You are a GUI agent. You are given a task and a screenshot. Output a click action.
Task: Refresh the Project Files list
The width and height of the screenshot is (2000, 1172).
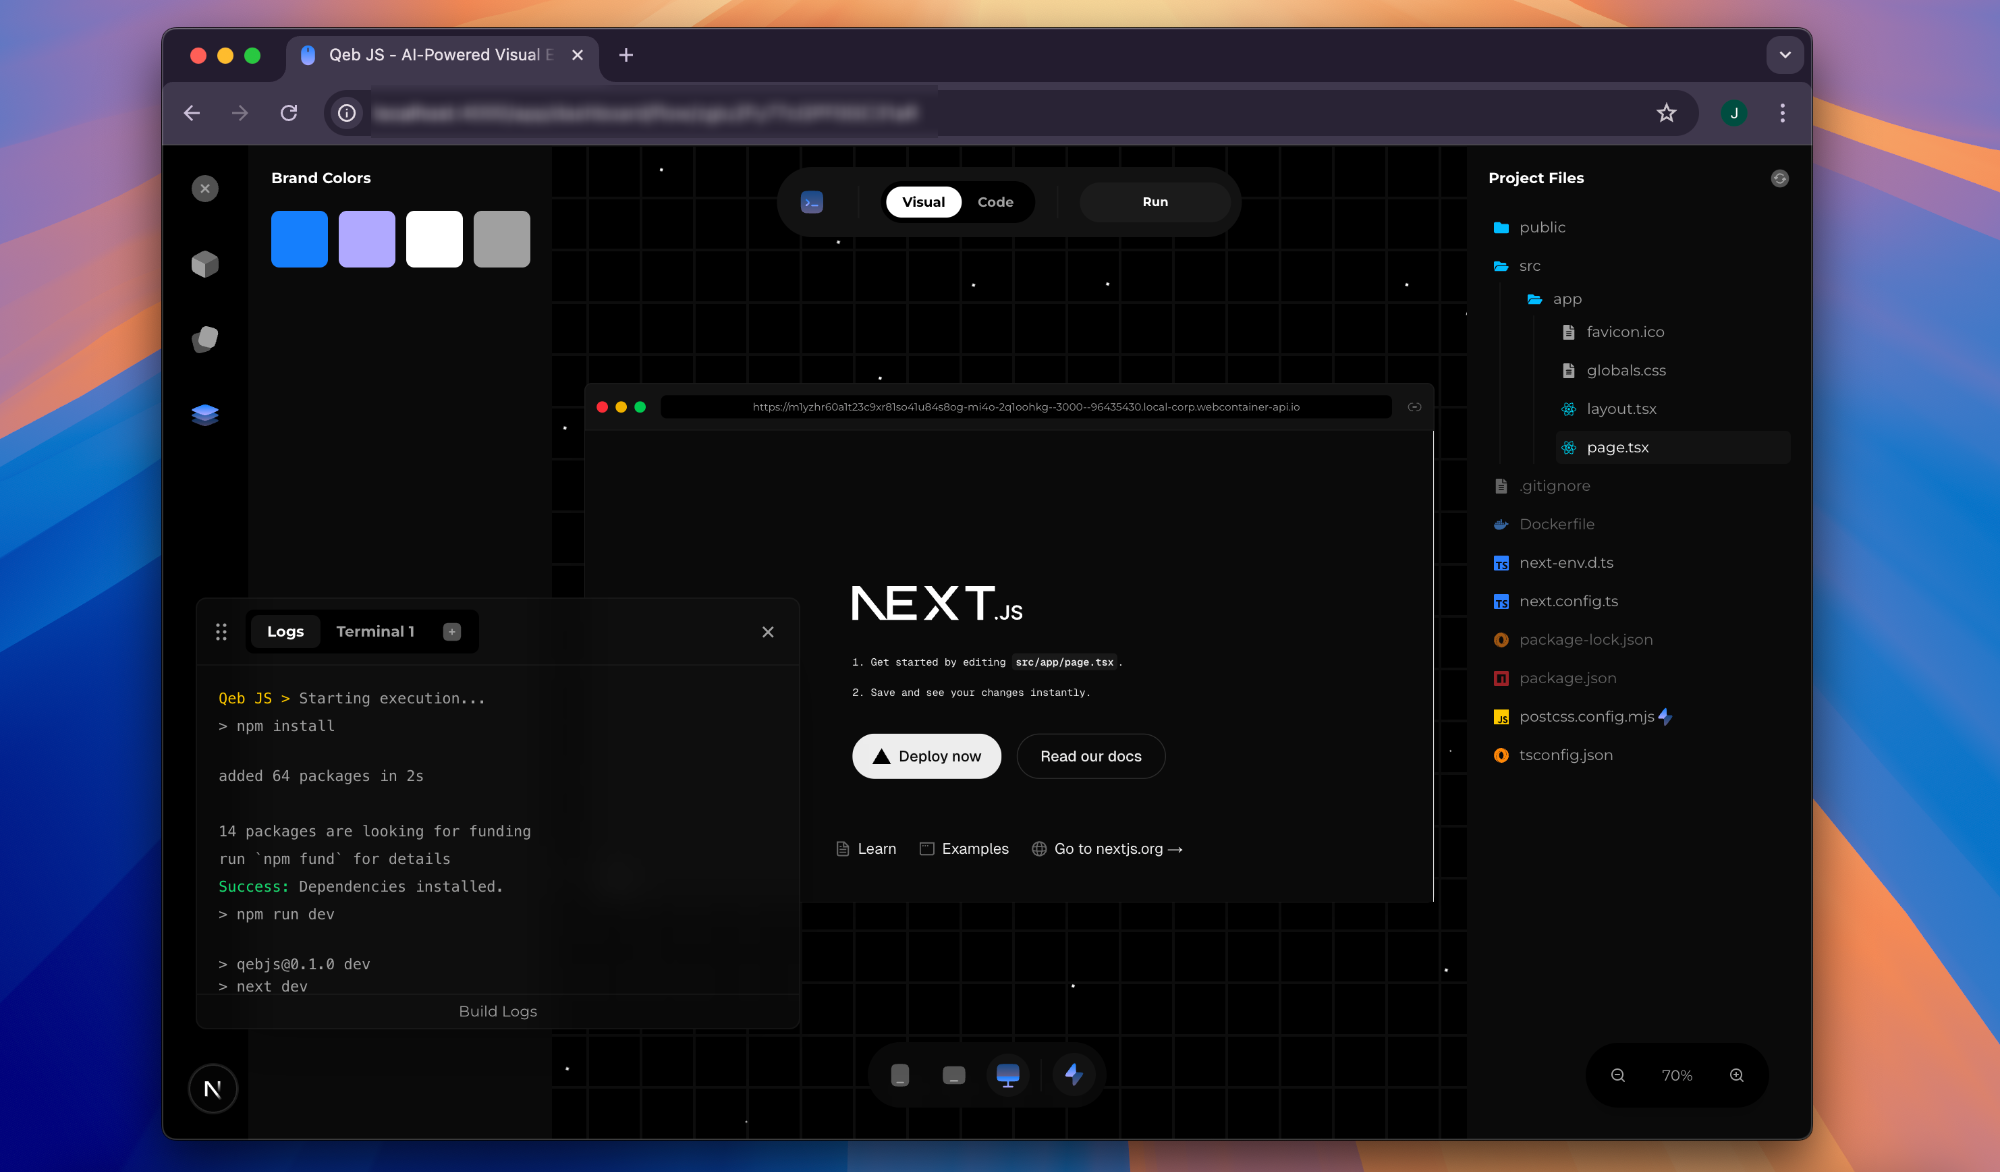[x=1780, y=178]
